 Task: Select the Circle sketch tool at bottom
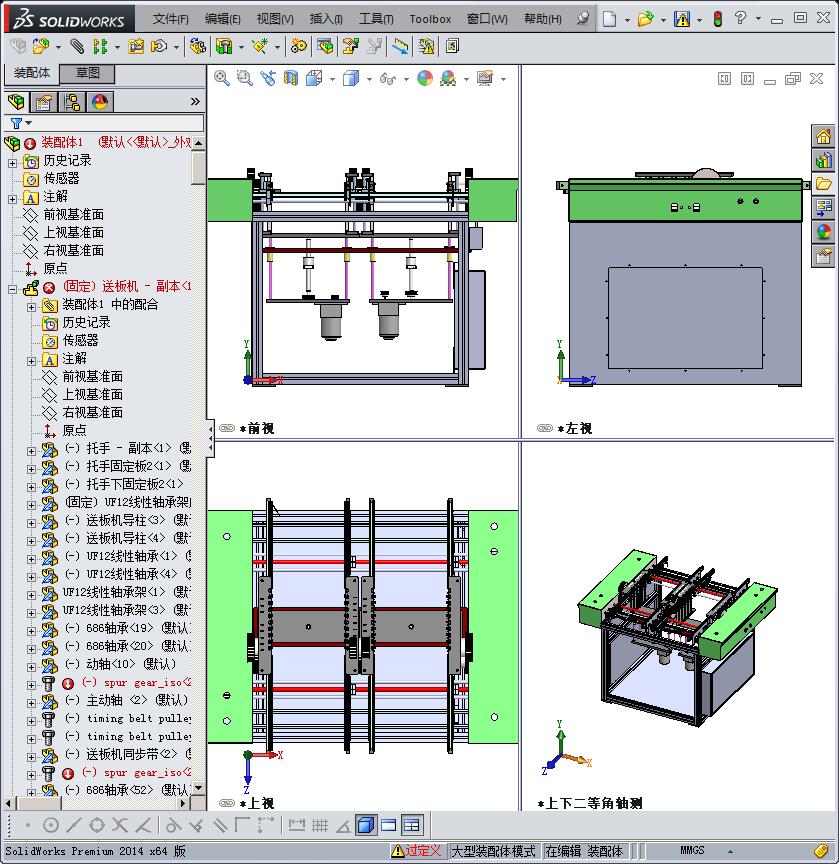point(51,826)
